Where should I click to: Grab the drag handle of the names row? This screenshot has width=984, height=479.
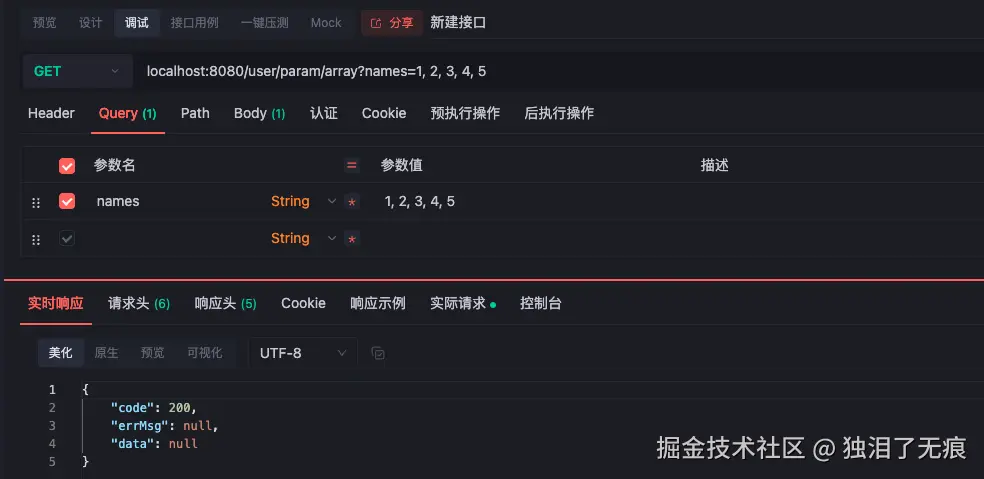click(x=36, y=202)
